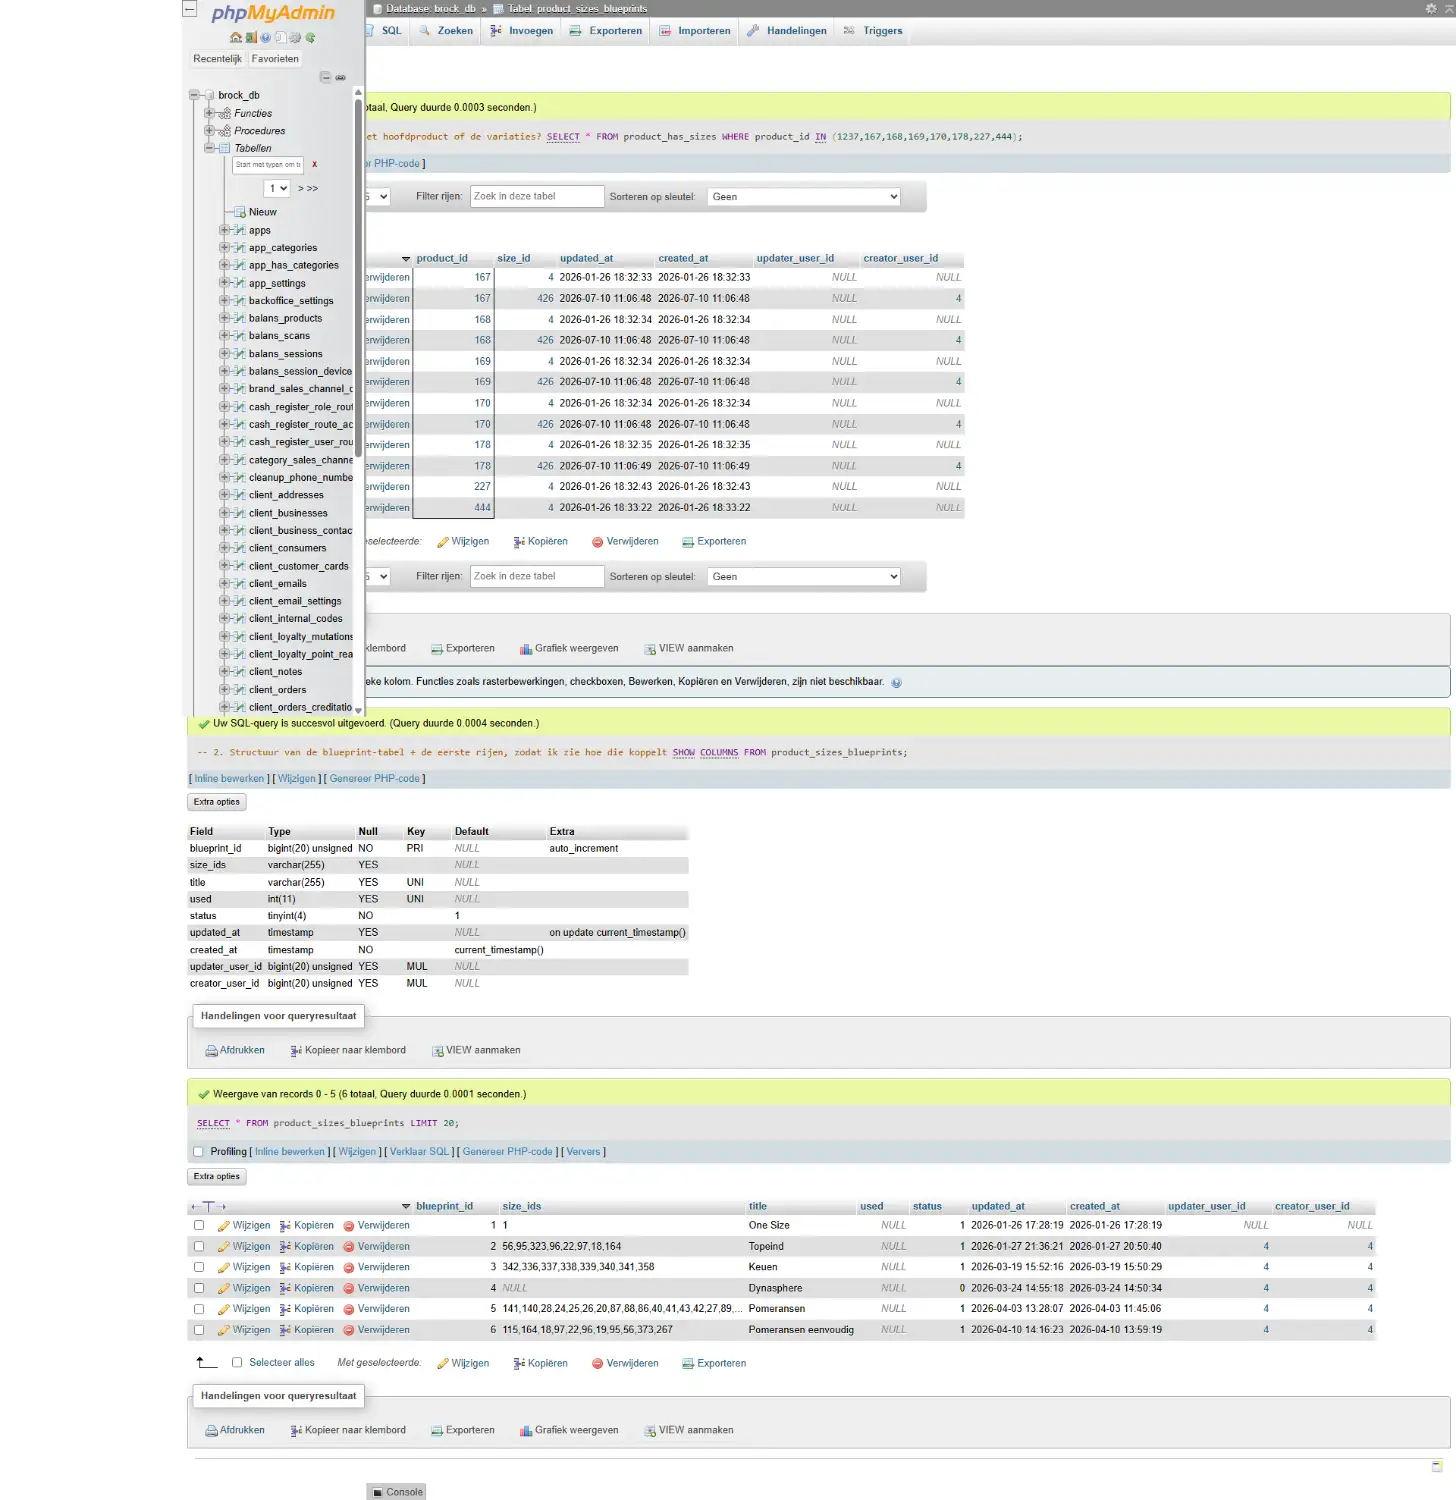
Task: Click Verklaar SQL link
Action: [419, 1152]
